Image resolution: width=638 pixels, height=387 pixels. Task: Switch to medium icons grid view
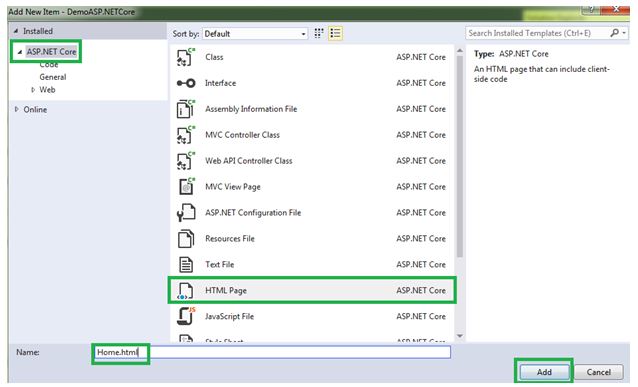(319, 33)
